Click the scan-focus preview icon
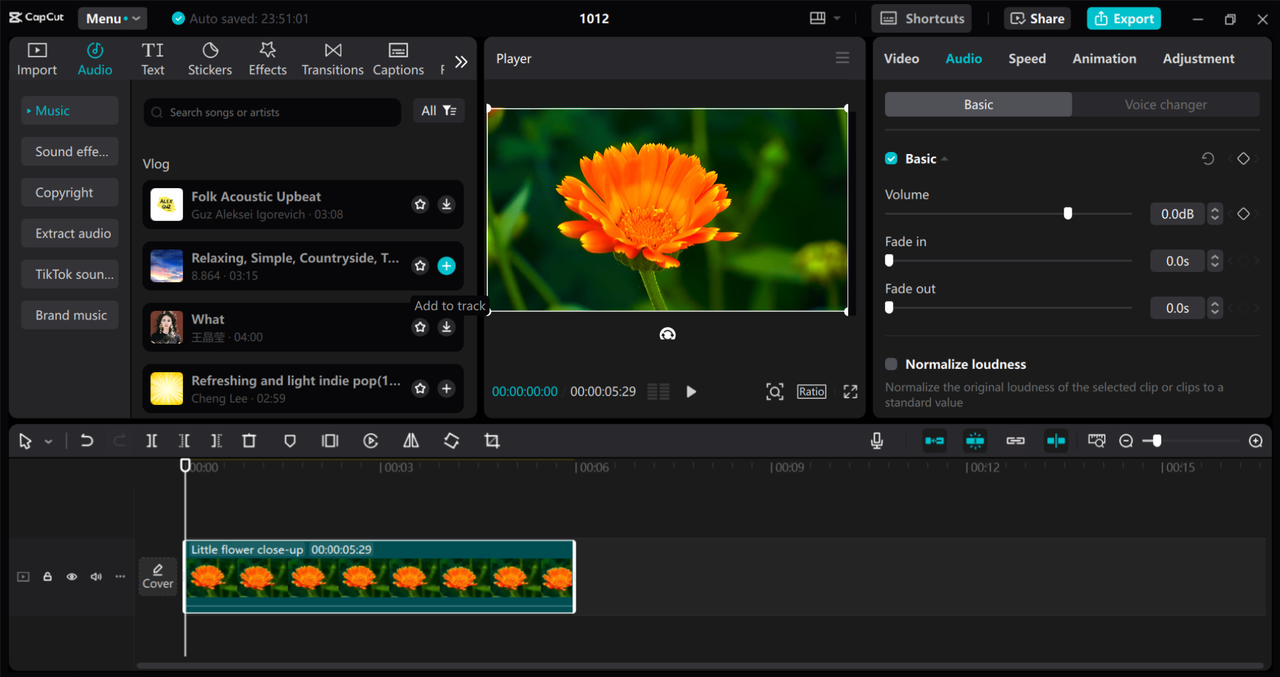Image resolution: width=1280 pixels, height=677 pixels. coord(775,392)
